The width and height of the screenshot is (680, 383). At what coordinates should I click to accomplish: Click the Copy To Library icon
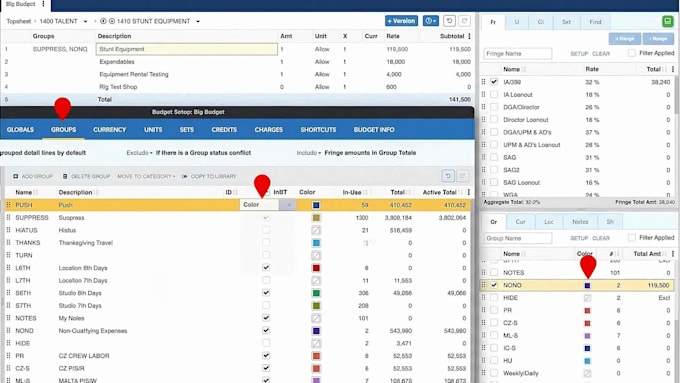185,177
